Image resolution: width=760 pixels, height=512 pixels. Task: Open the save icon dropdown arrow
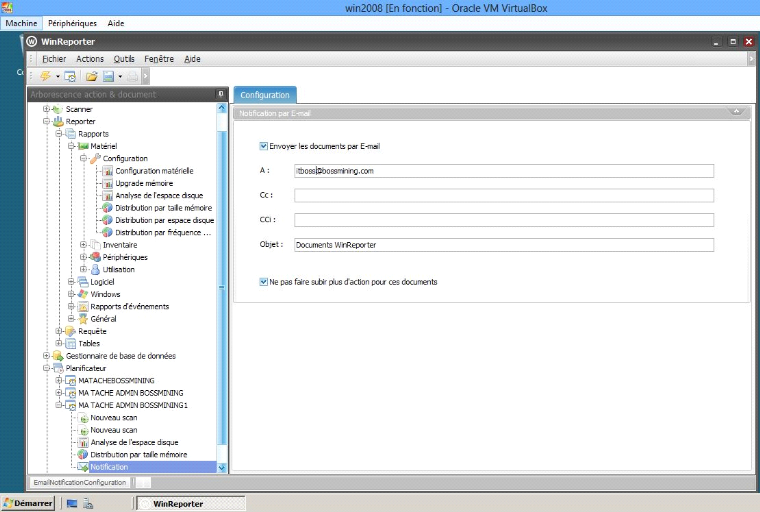[x=120, y=76]
